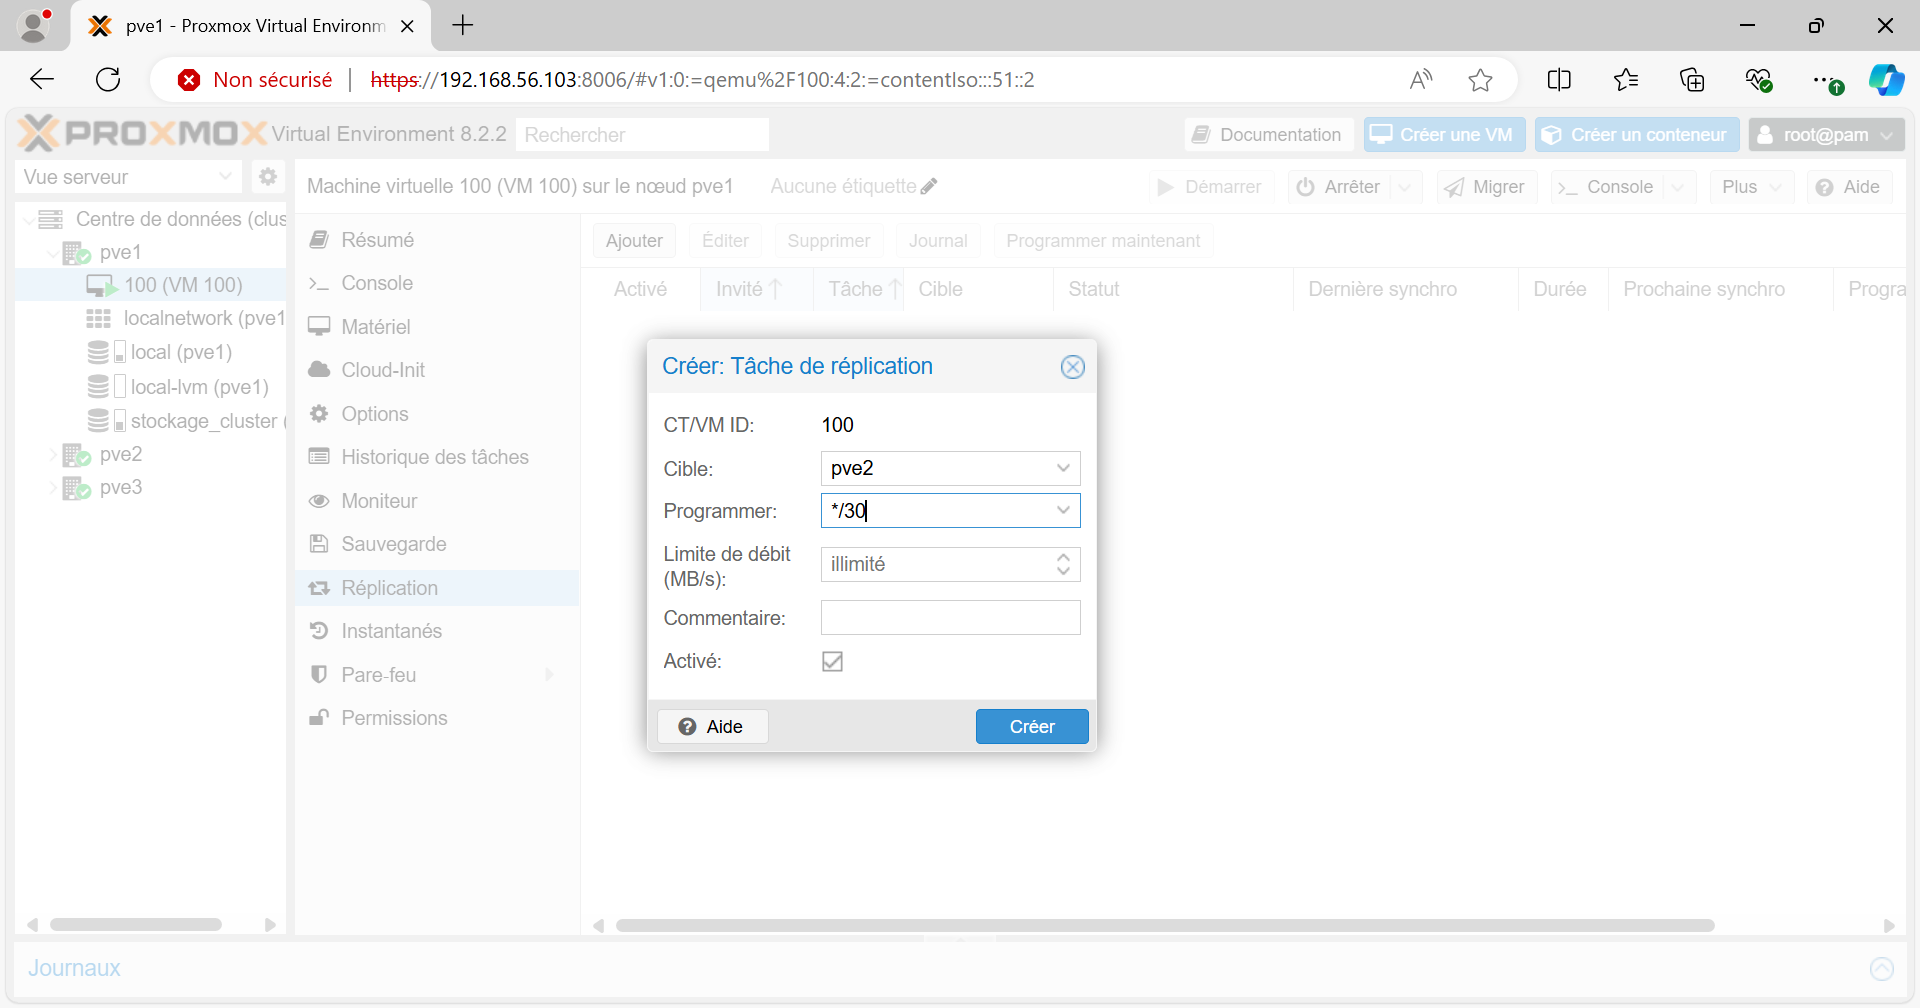Viewport: 1920px width, 1008px height.
Task: Sort by Statut column header
Action: click(x=1173, y=289)
